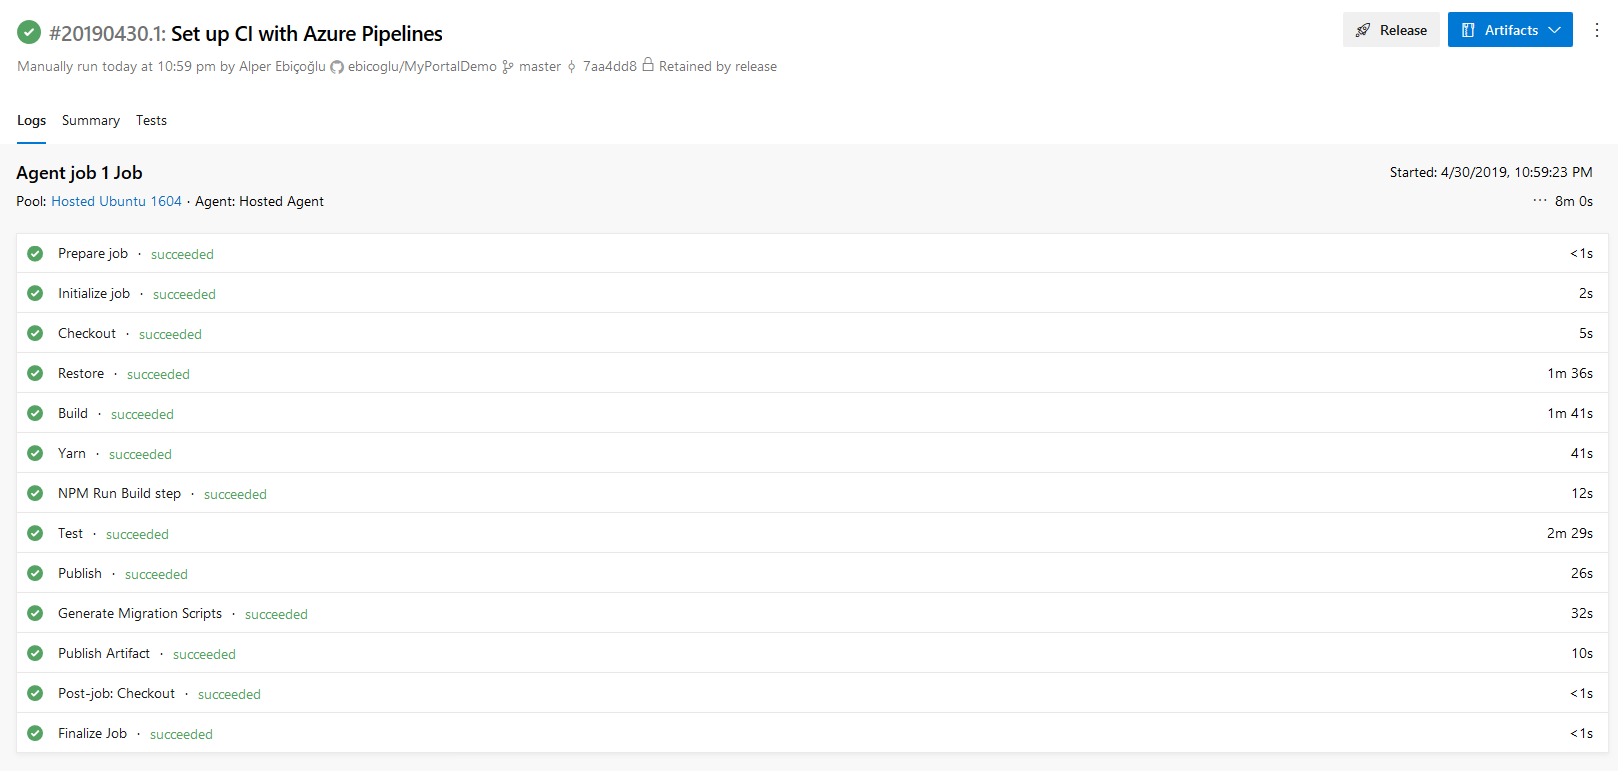Open the master branch link

pos(540,67)
